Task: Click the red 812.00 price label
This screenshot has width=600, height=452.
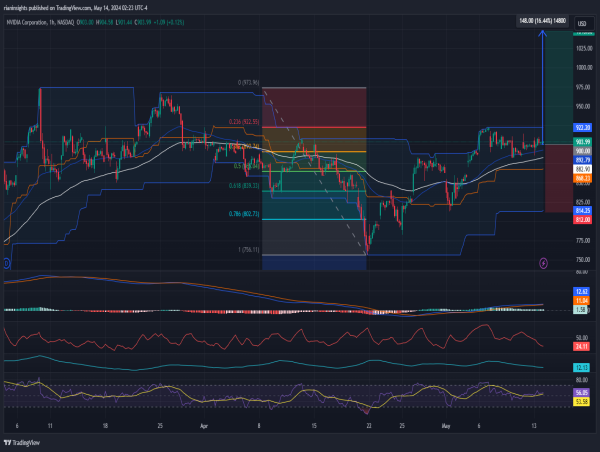Action: point(582,220)
